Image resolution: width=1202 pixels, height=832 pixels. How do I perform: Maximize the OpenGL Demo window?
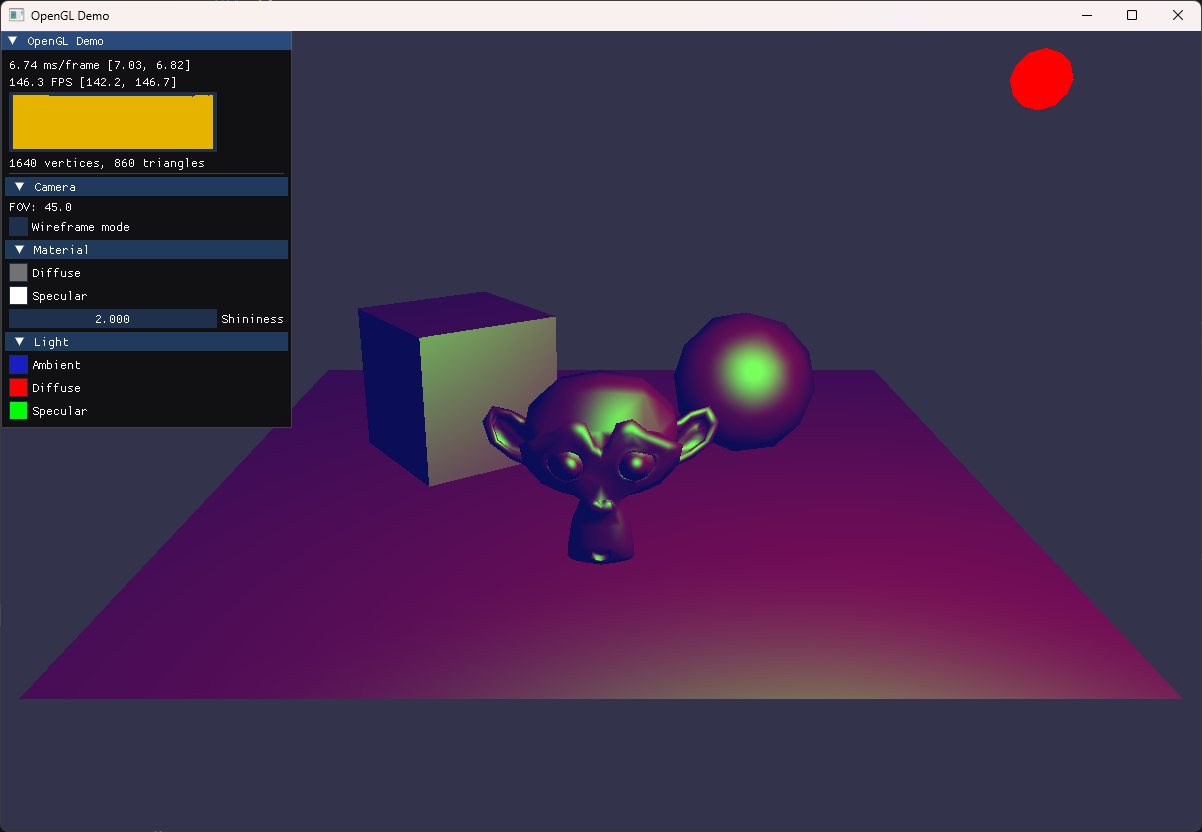(x=1132, y=15)
